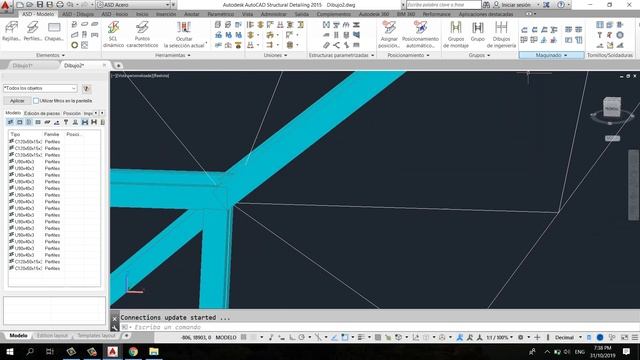Click the Plot icon in quick access toolbar
The height and width of the screenshot is (360, 640).
pyautogui.click(x=60, y=5)
